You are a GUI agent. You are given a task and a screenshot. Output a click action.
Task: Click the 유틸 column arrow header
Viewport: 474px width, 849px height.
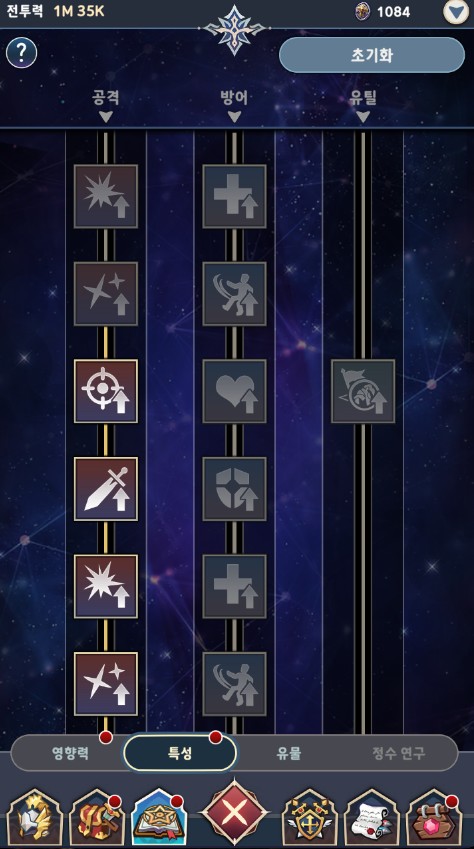[x=363, y=105]
